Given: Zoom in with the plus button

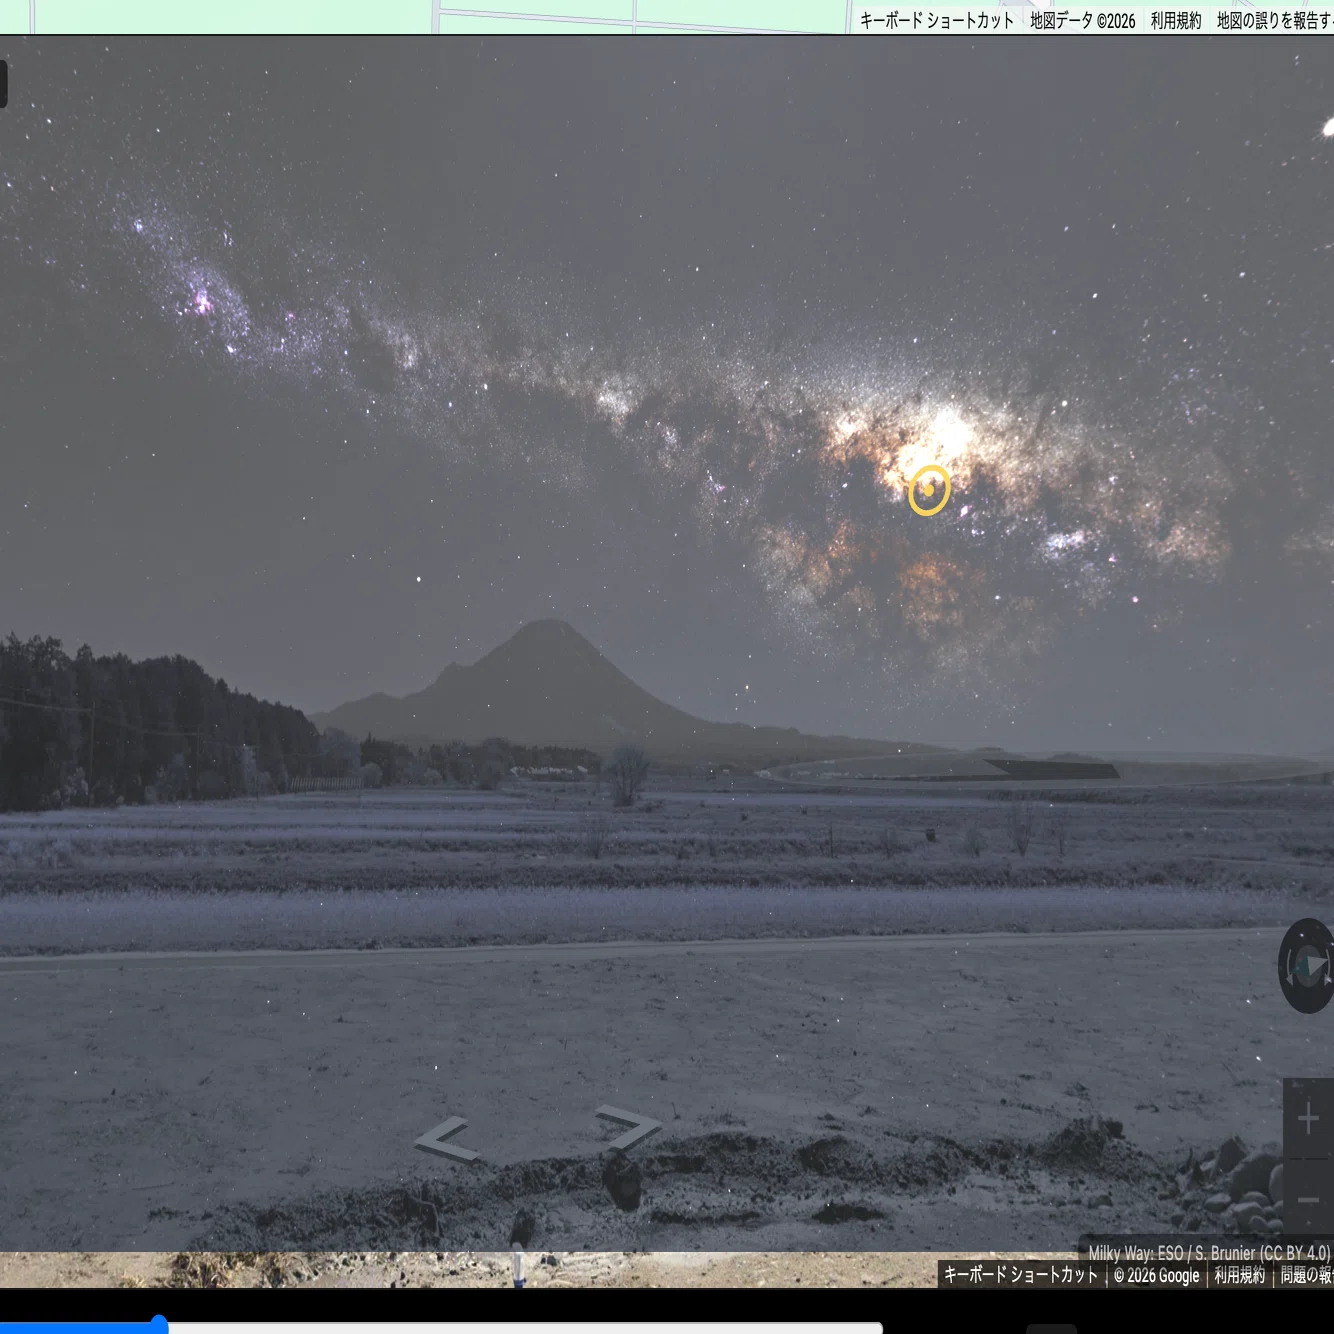Looking at the screenshot, I should [1308, 1119].
